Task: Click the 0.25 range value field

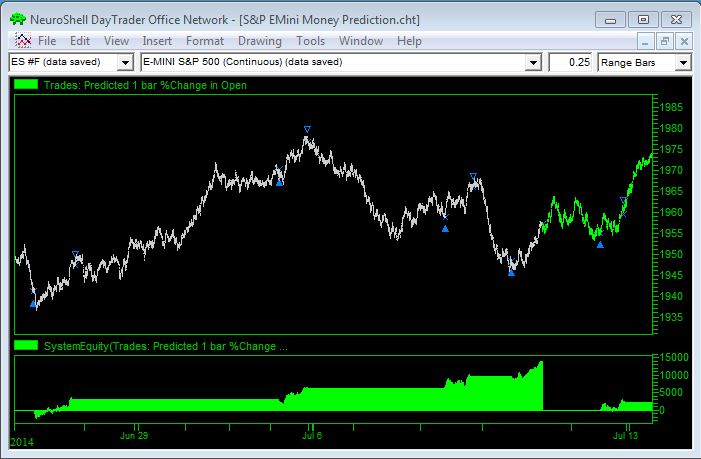Action: tap(571, 63)
